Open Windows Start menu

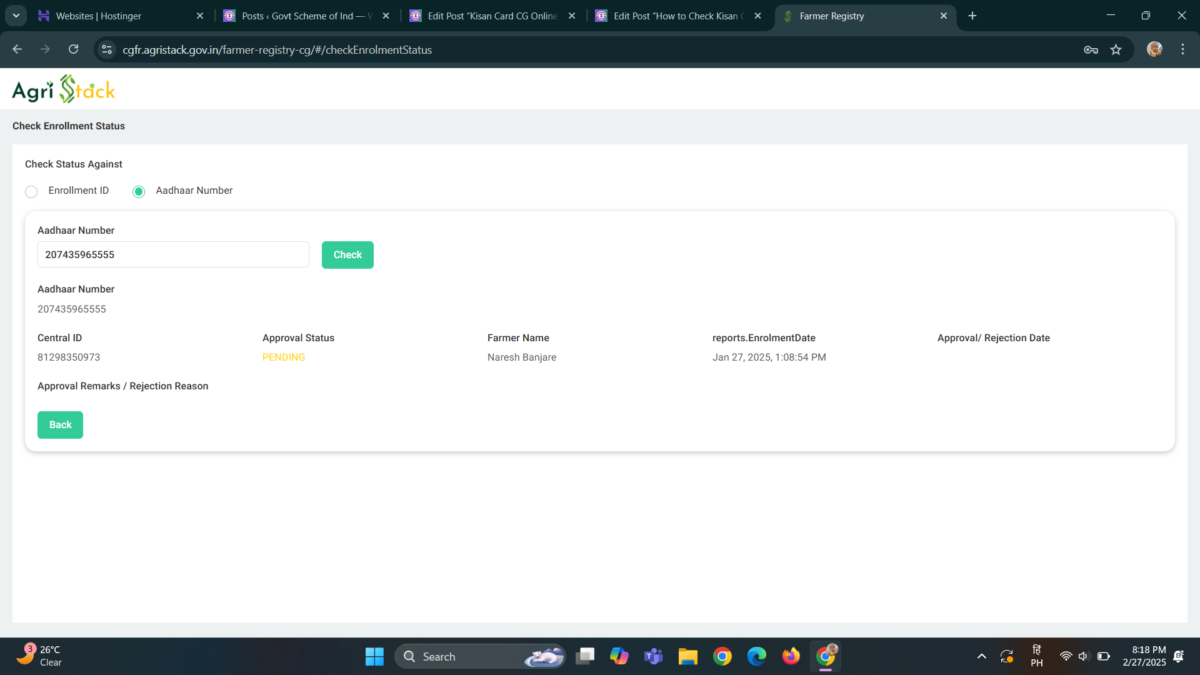(x=375, y=656)
